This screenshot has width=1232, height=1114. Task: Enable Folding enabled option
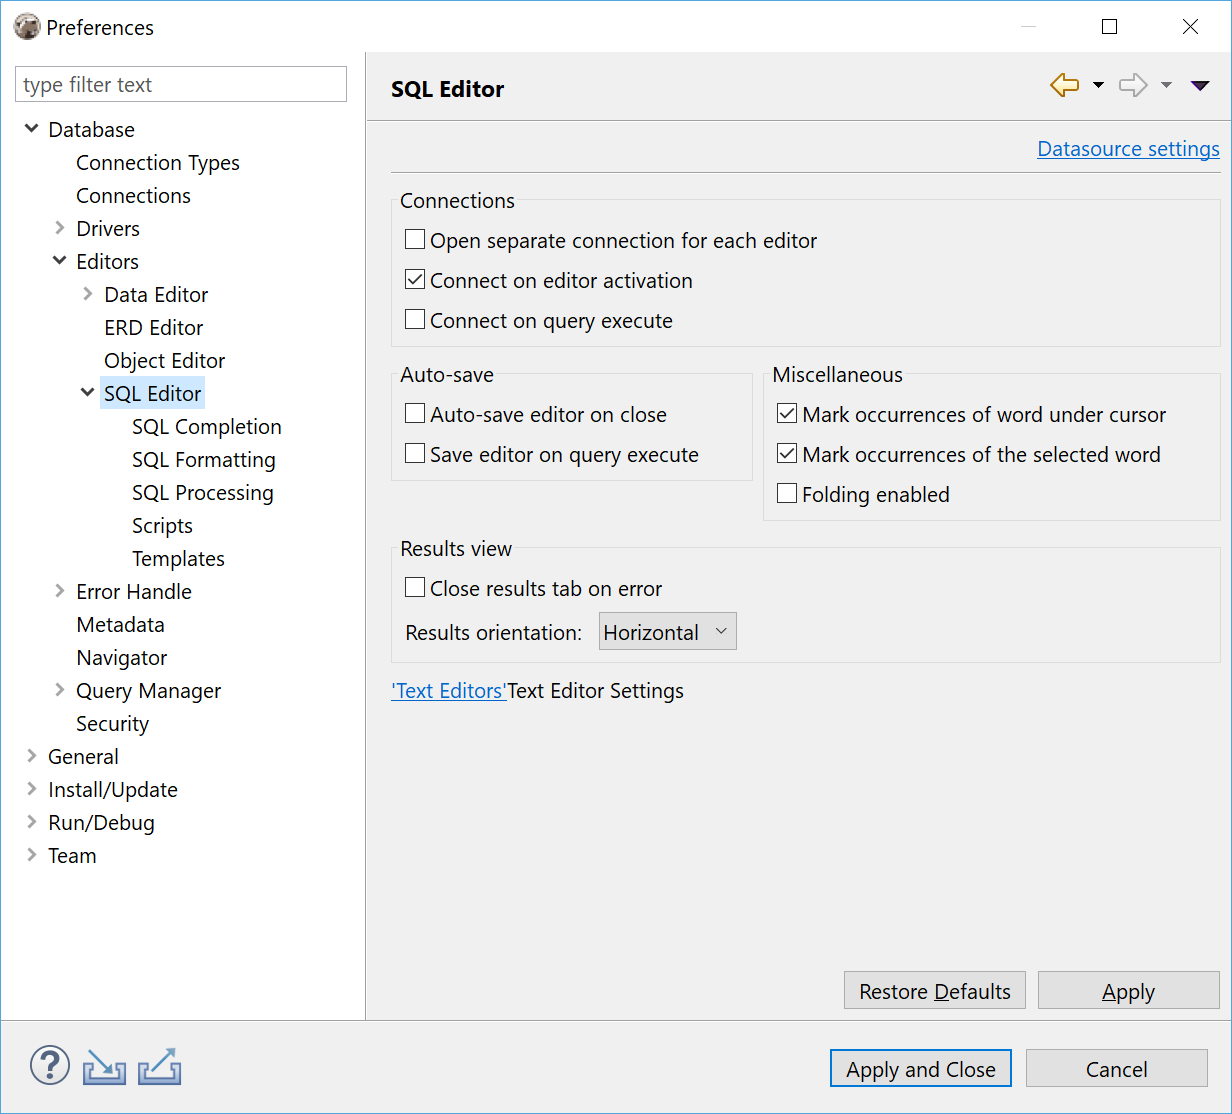787,492
